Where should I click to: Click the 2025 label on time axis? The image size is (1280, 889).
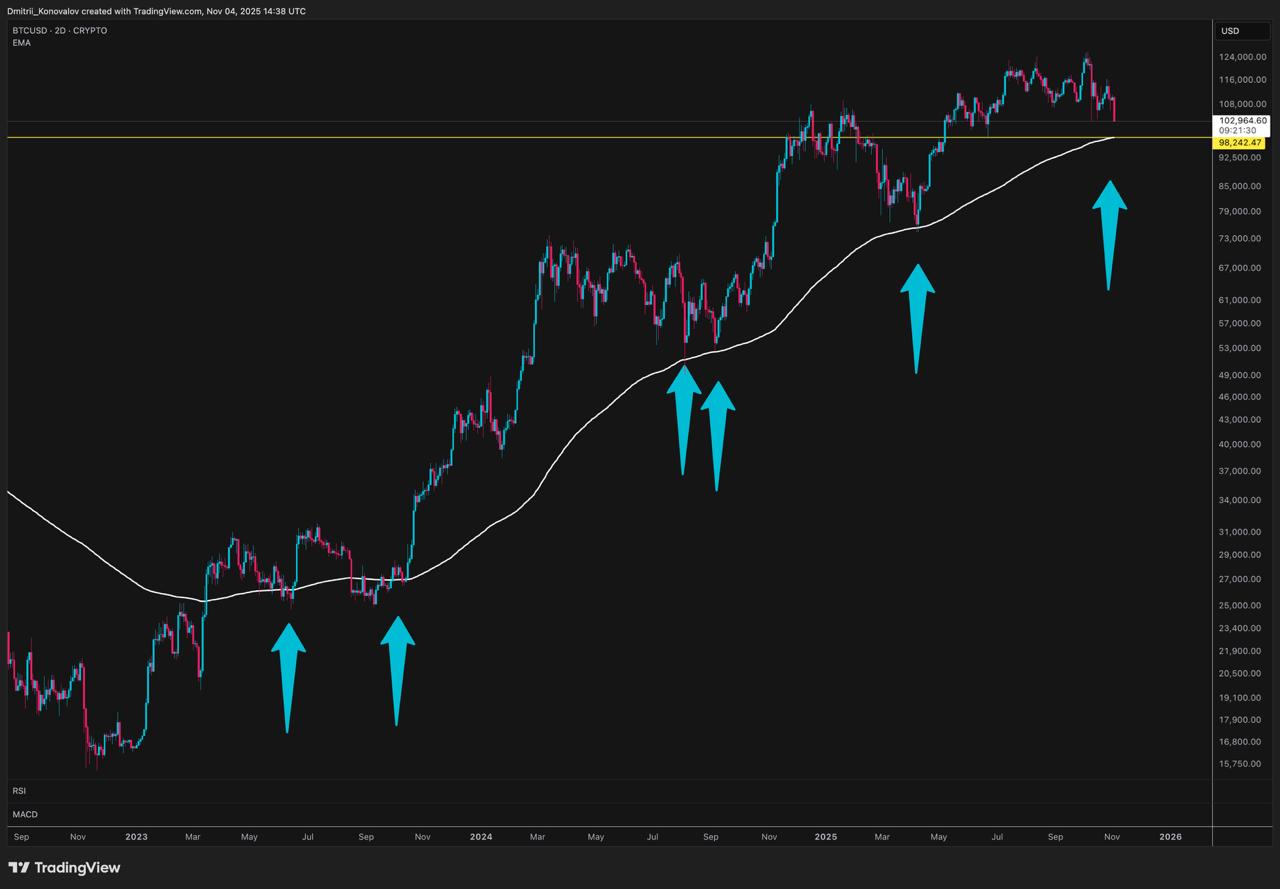825,836
